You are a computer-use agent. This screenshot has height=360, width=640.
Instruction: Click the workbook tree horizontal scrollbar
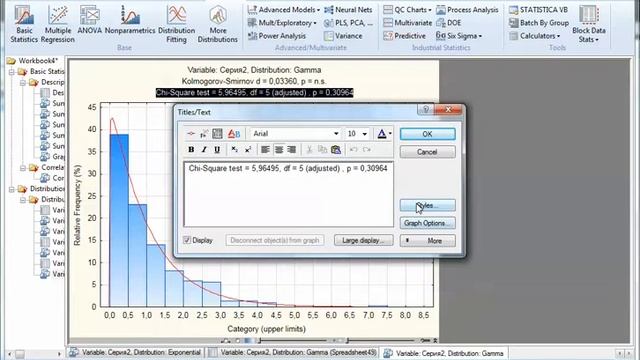[x=35, y=353]
